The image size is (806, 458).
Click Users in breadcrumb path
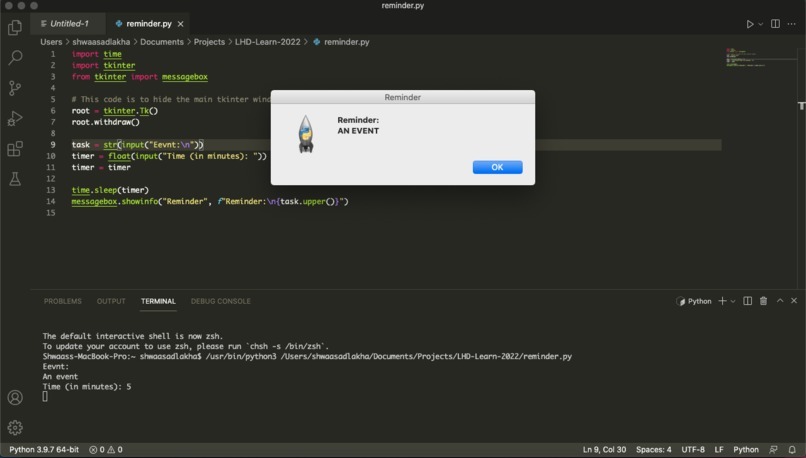coord(51,42)
